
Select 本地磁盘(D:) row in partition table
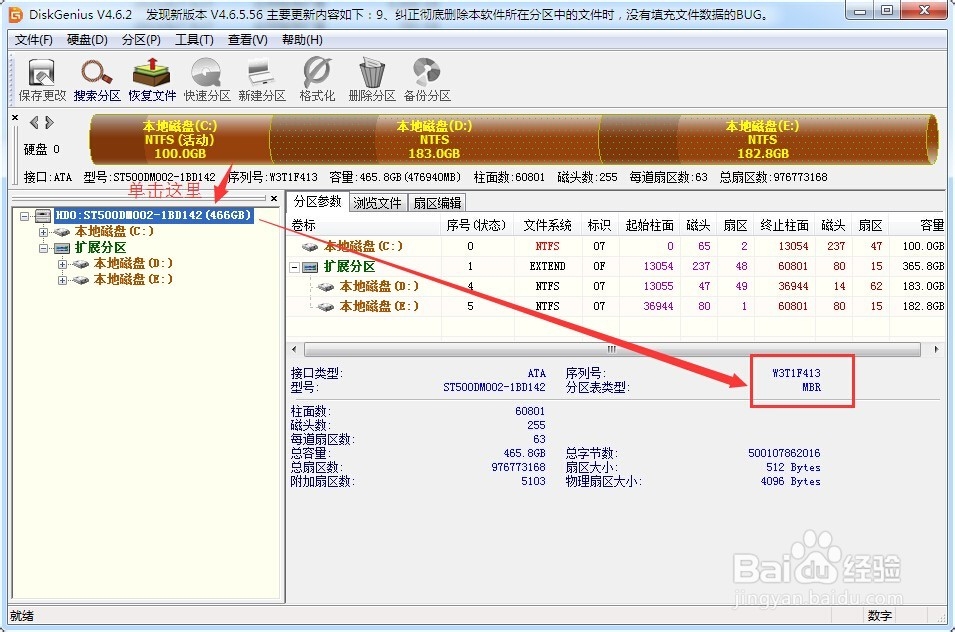point(616,286)
